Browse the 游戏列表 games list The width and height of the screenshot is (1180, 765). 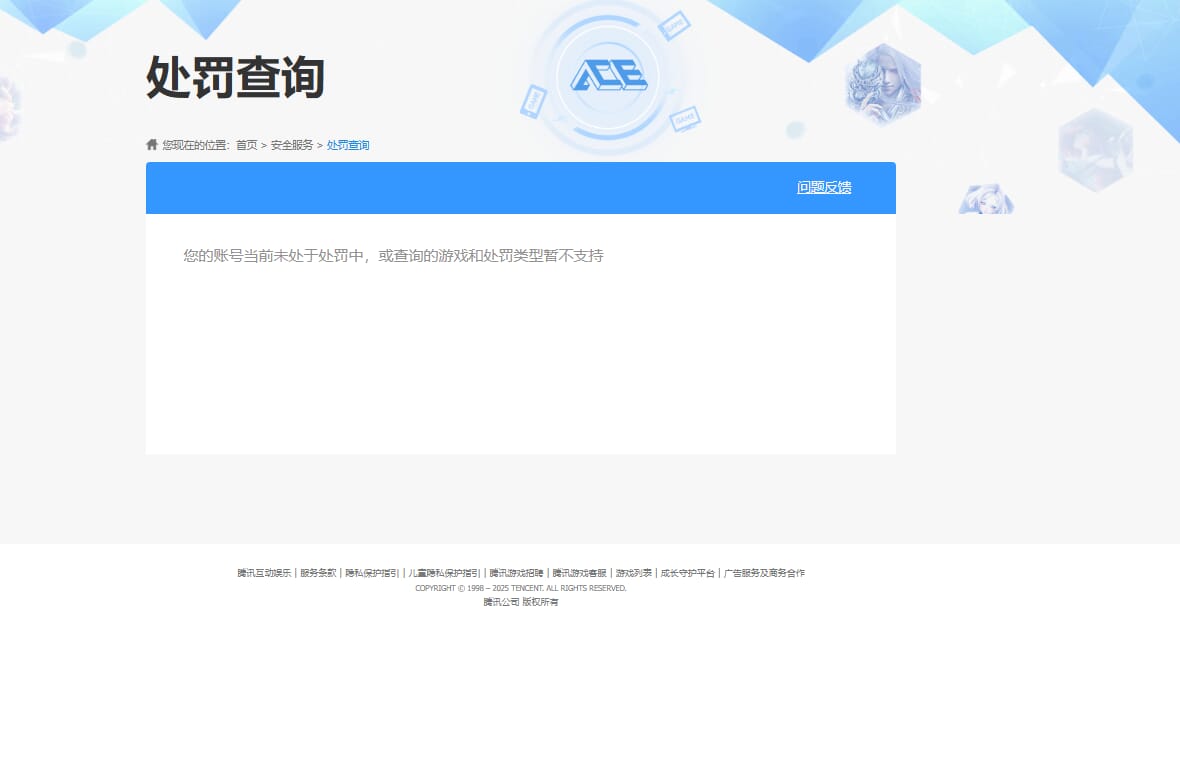coord(633,572)
